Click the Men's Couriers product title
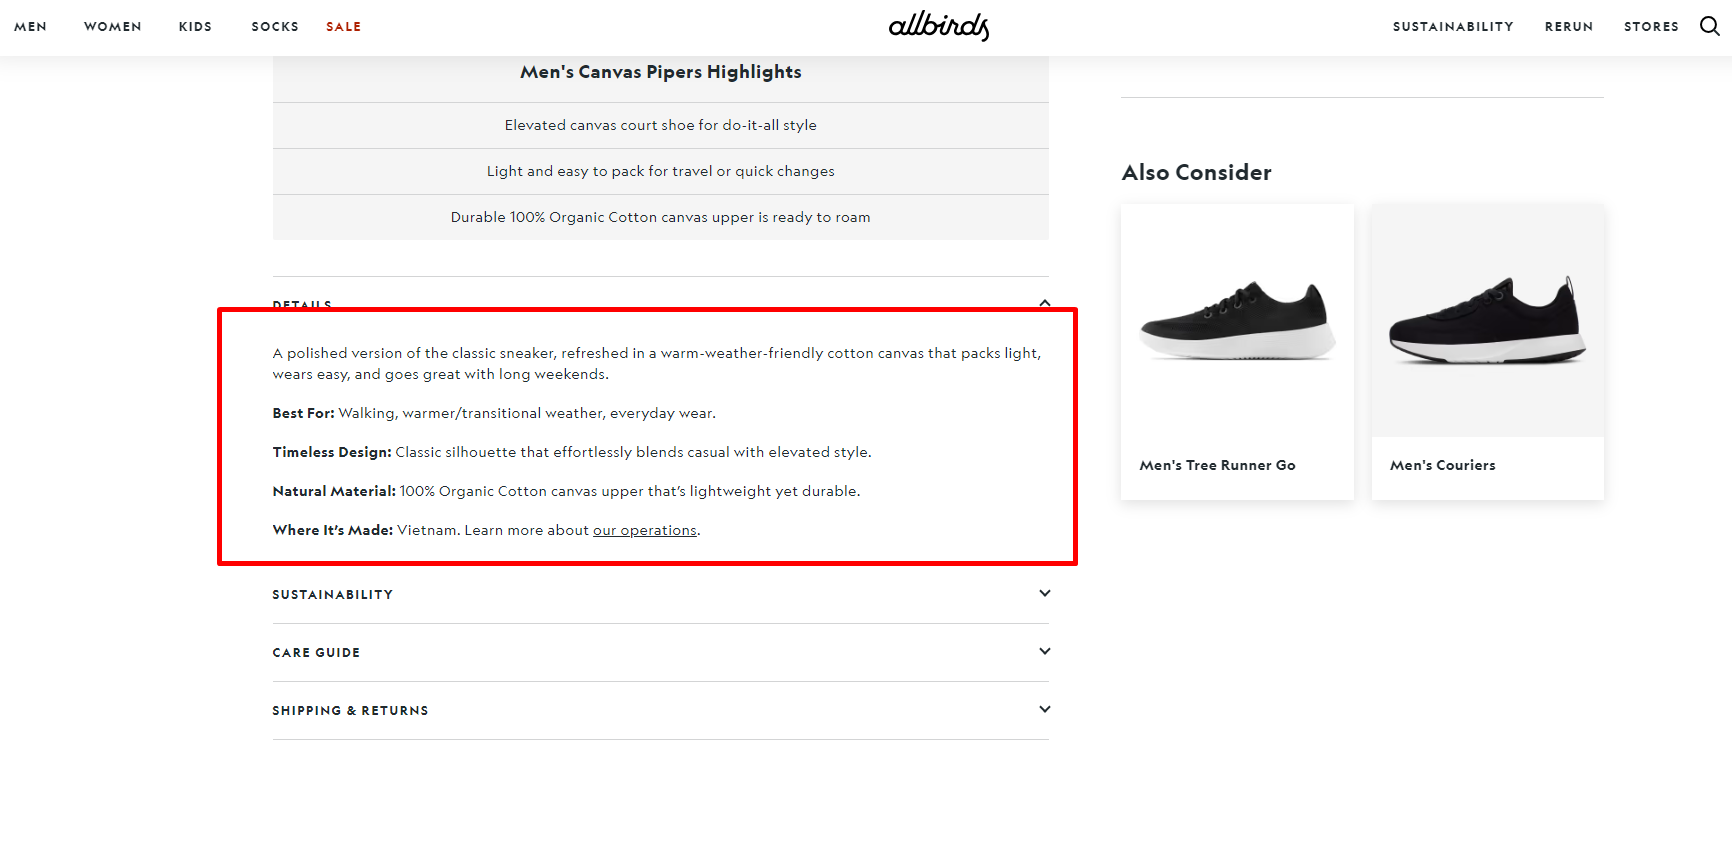This screenshot has width=1732, height=857. pos(1442,465)
